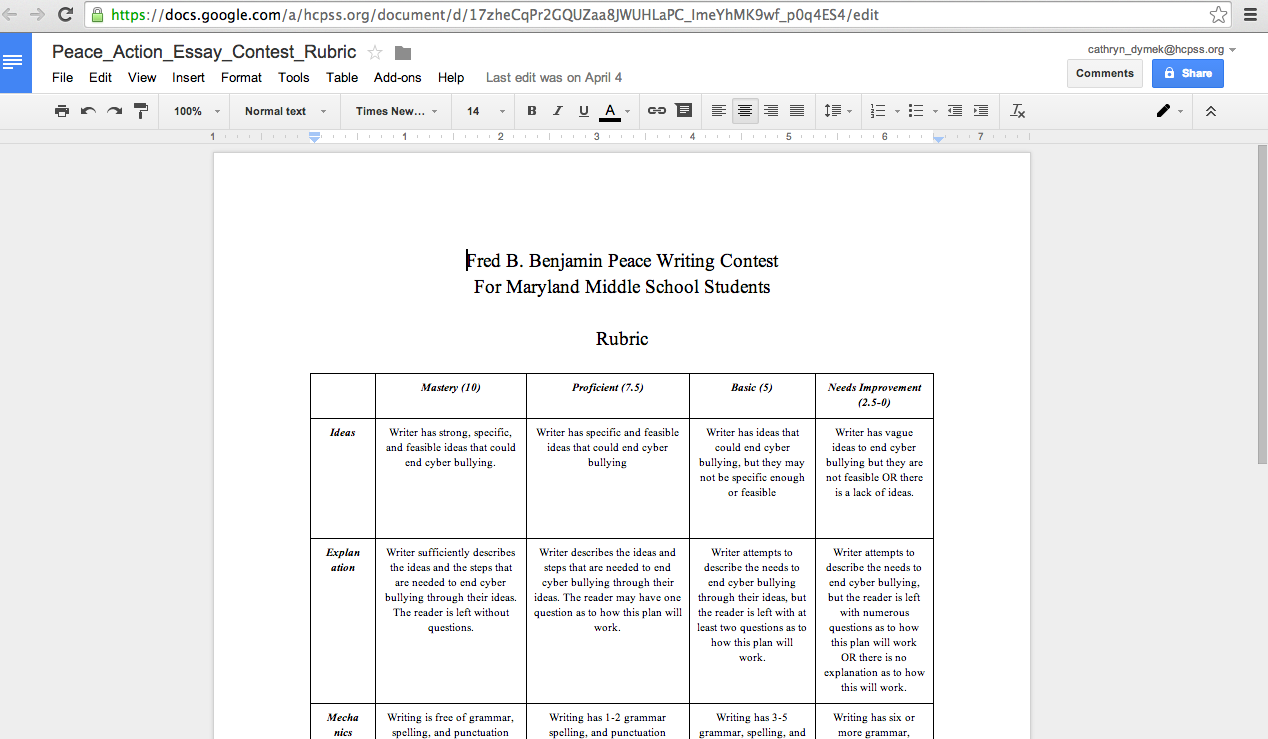Click the Redo arrow icon
The width and height of the screenshot is (1268, 739).
coord(114,111)
